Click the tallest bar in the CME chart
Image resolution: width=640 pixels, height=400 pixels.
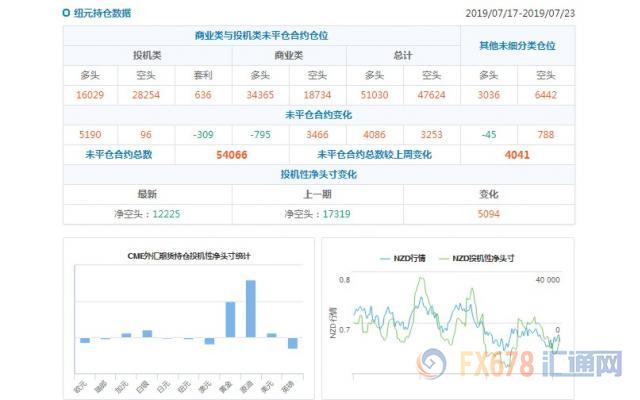[251, 309]
